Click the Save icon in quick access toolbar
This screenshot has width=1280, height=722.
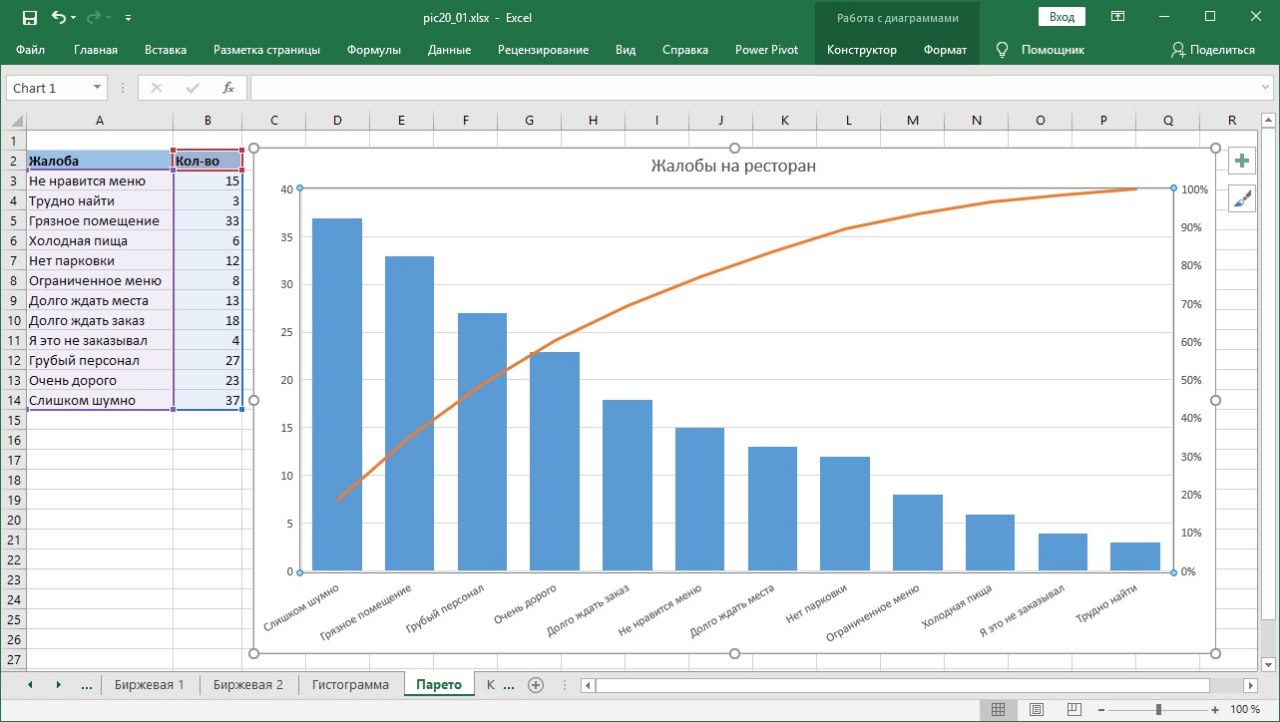pos(29,17)
